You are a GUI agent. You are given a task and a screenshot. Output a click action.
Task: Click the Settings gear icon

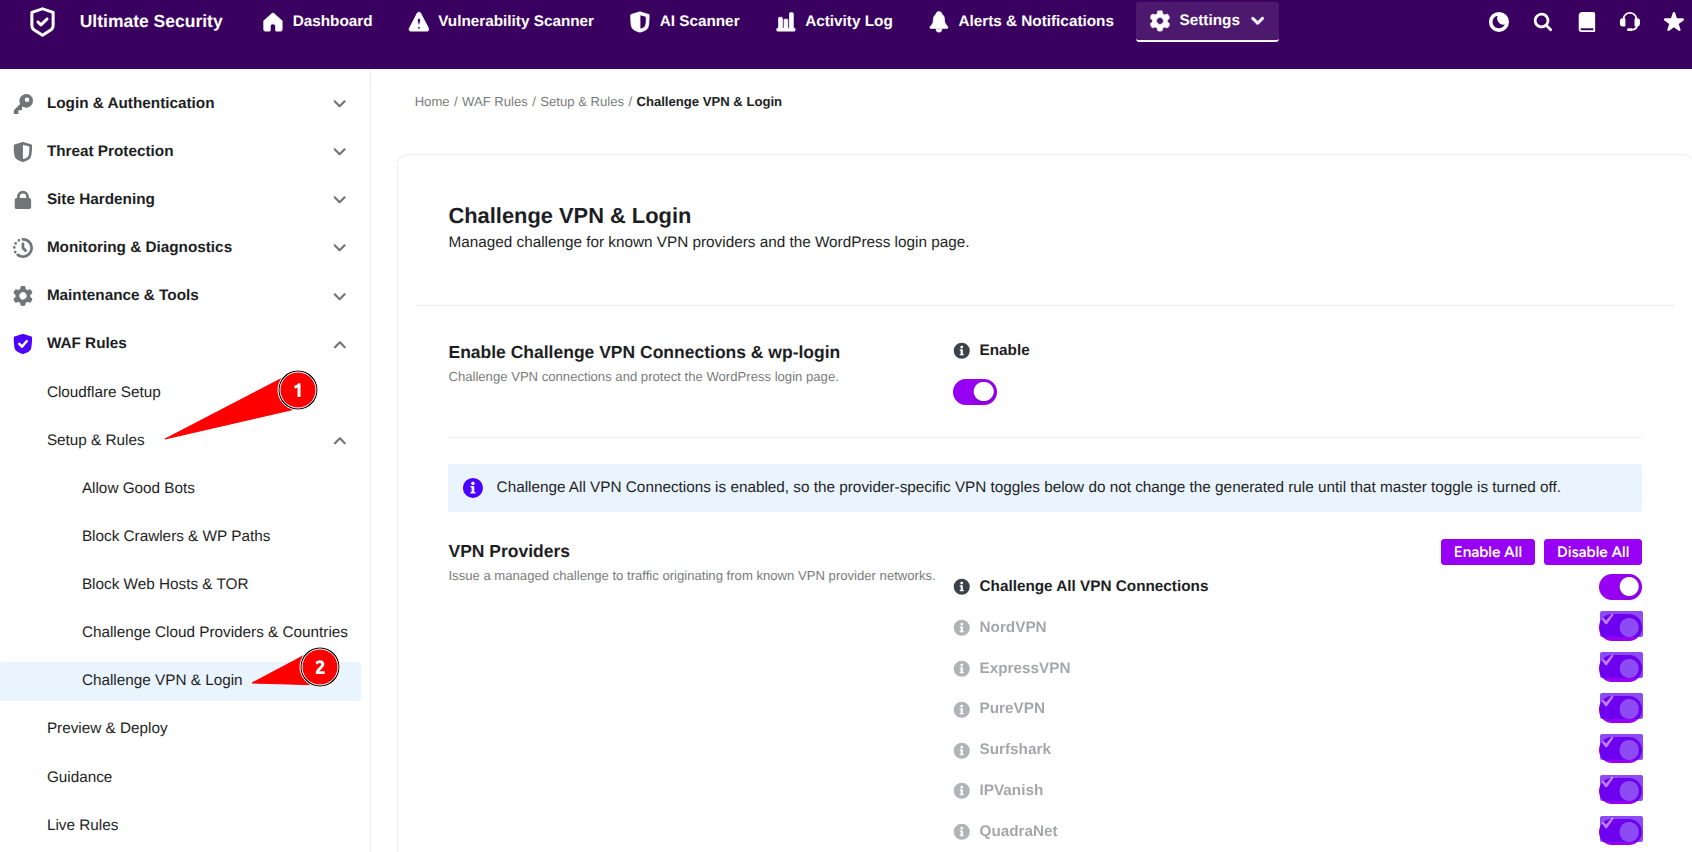click(1160, 21)
